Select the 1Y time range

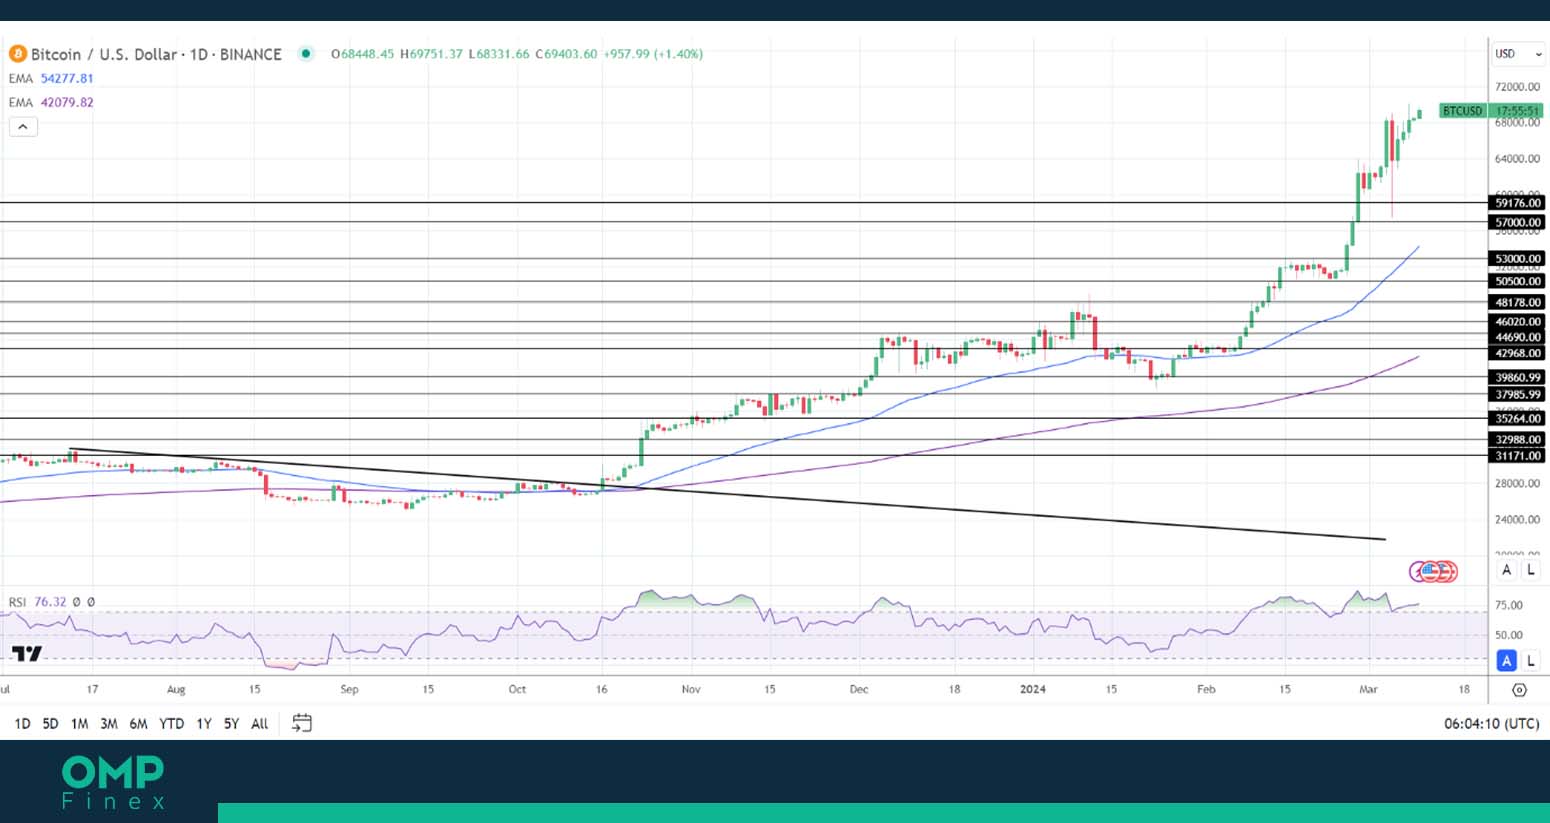click(x=203, y=724)
